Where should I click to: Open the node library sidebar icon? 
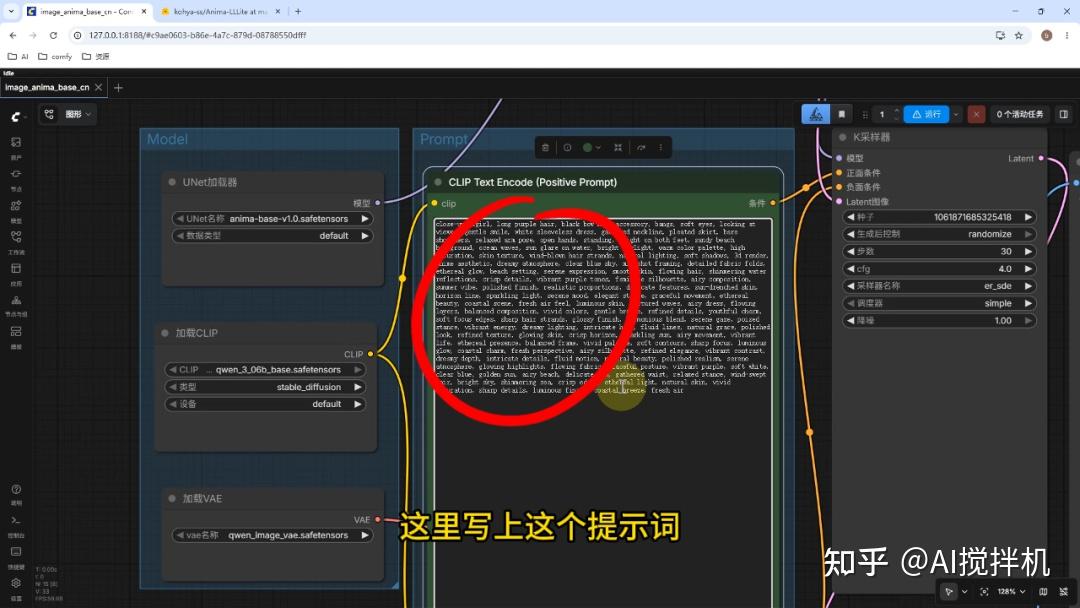pyautogui.click(x=16, y=174)
